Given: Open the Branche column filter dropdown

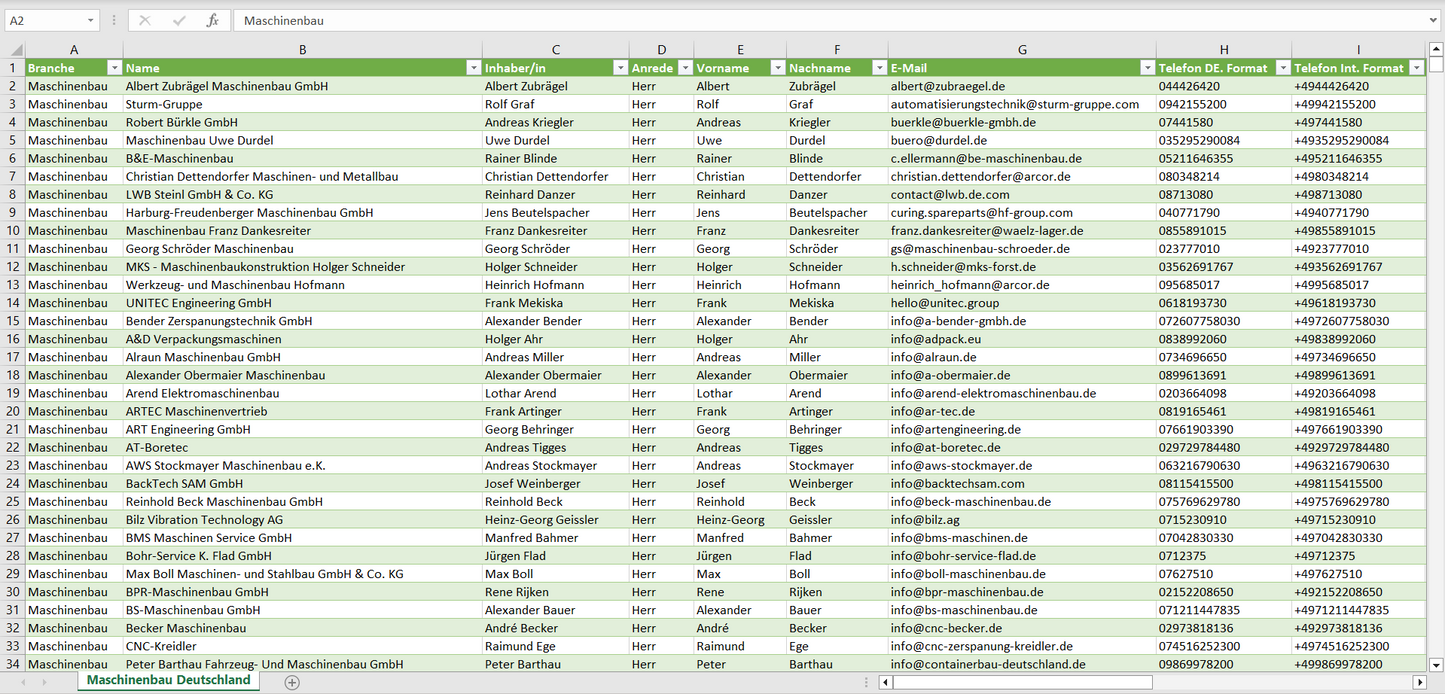Looking at the screenshot, I should pyautogui.click(x=114, y=68).
